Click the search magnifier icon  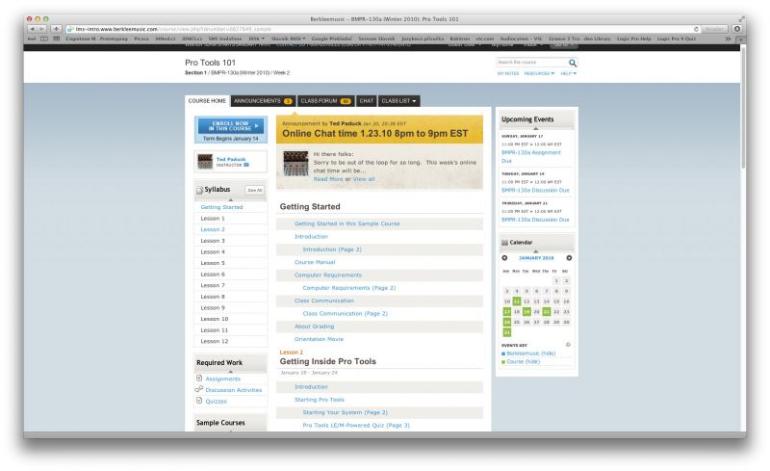pos(573,63)
